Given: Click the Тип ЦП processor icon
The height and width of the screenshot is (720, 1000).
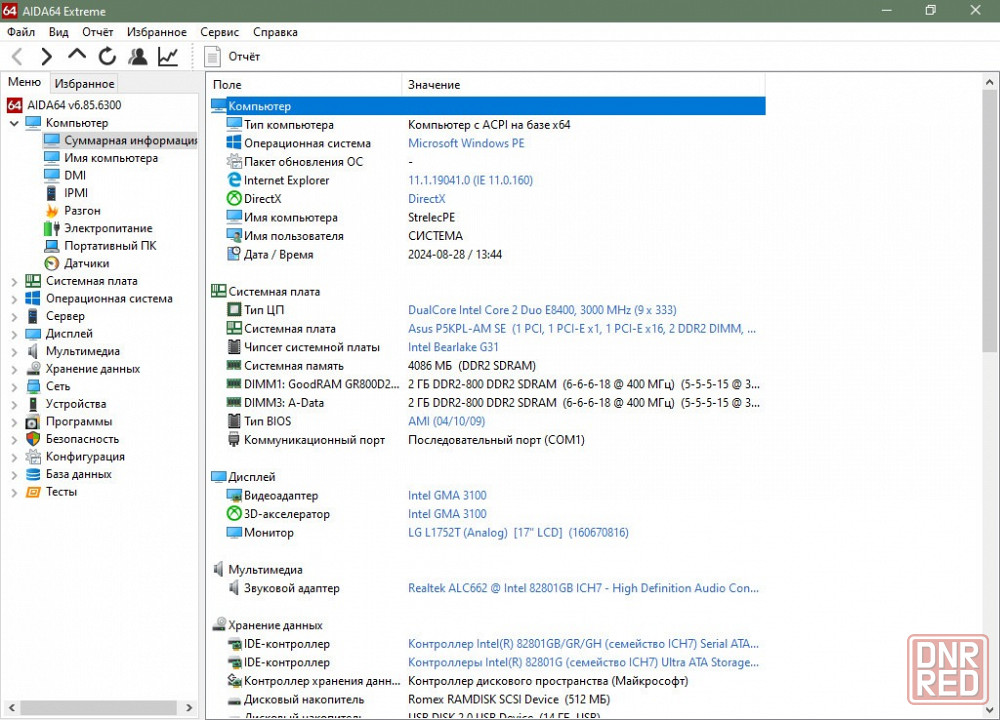Looking at the screenshot, I should coord(234,310).
